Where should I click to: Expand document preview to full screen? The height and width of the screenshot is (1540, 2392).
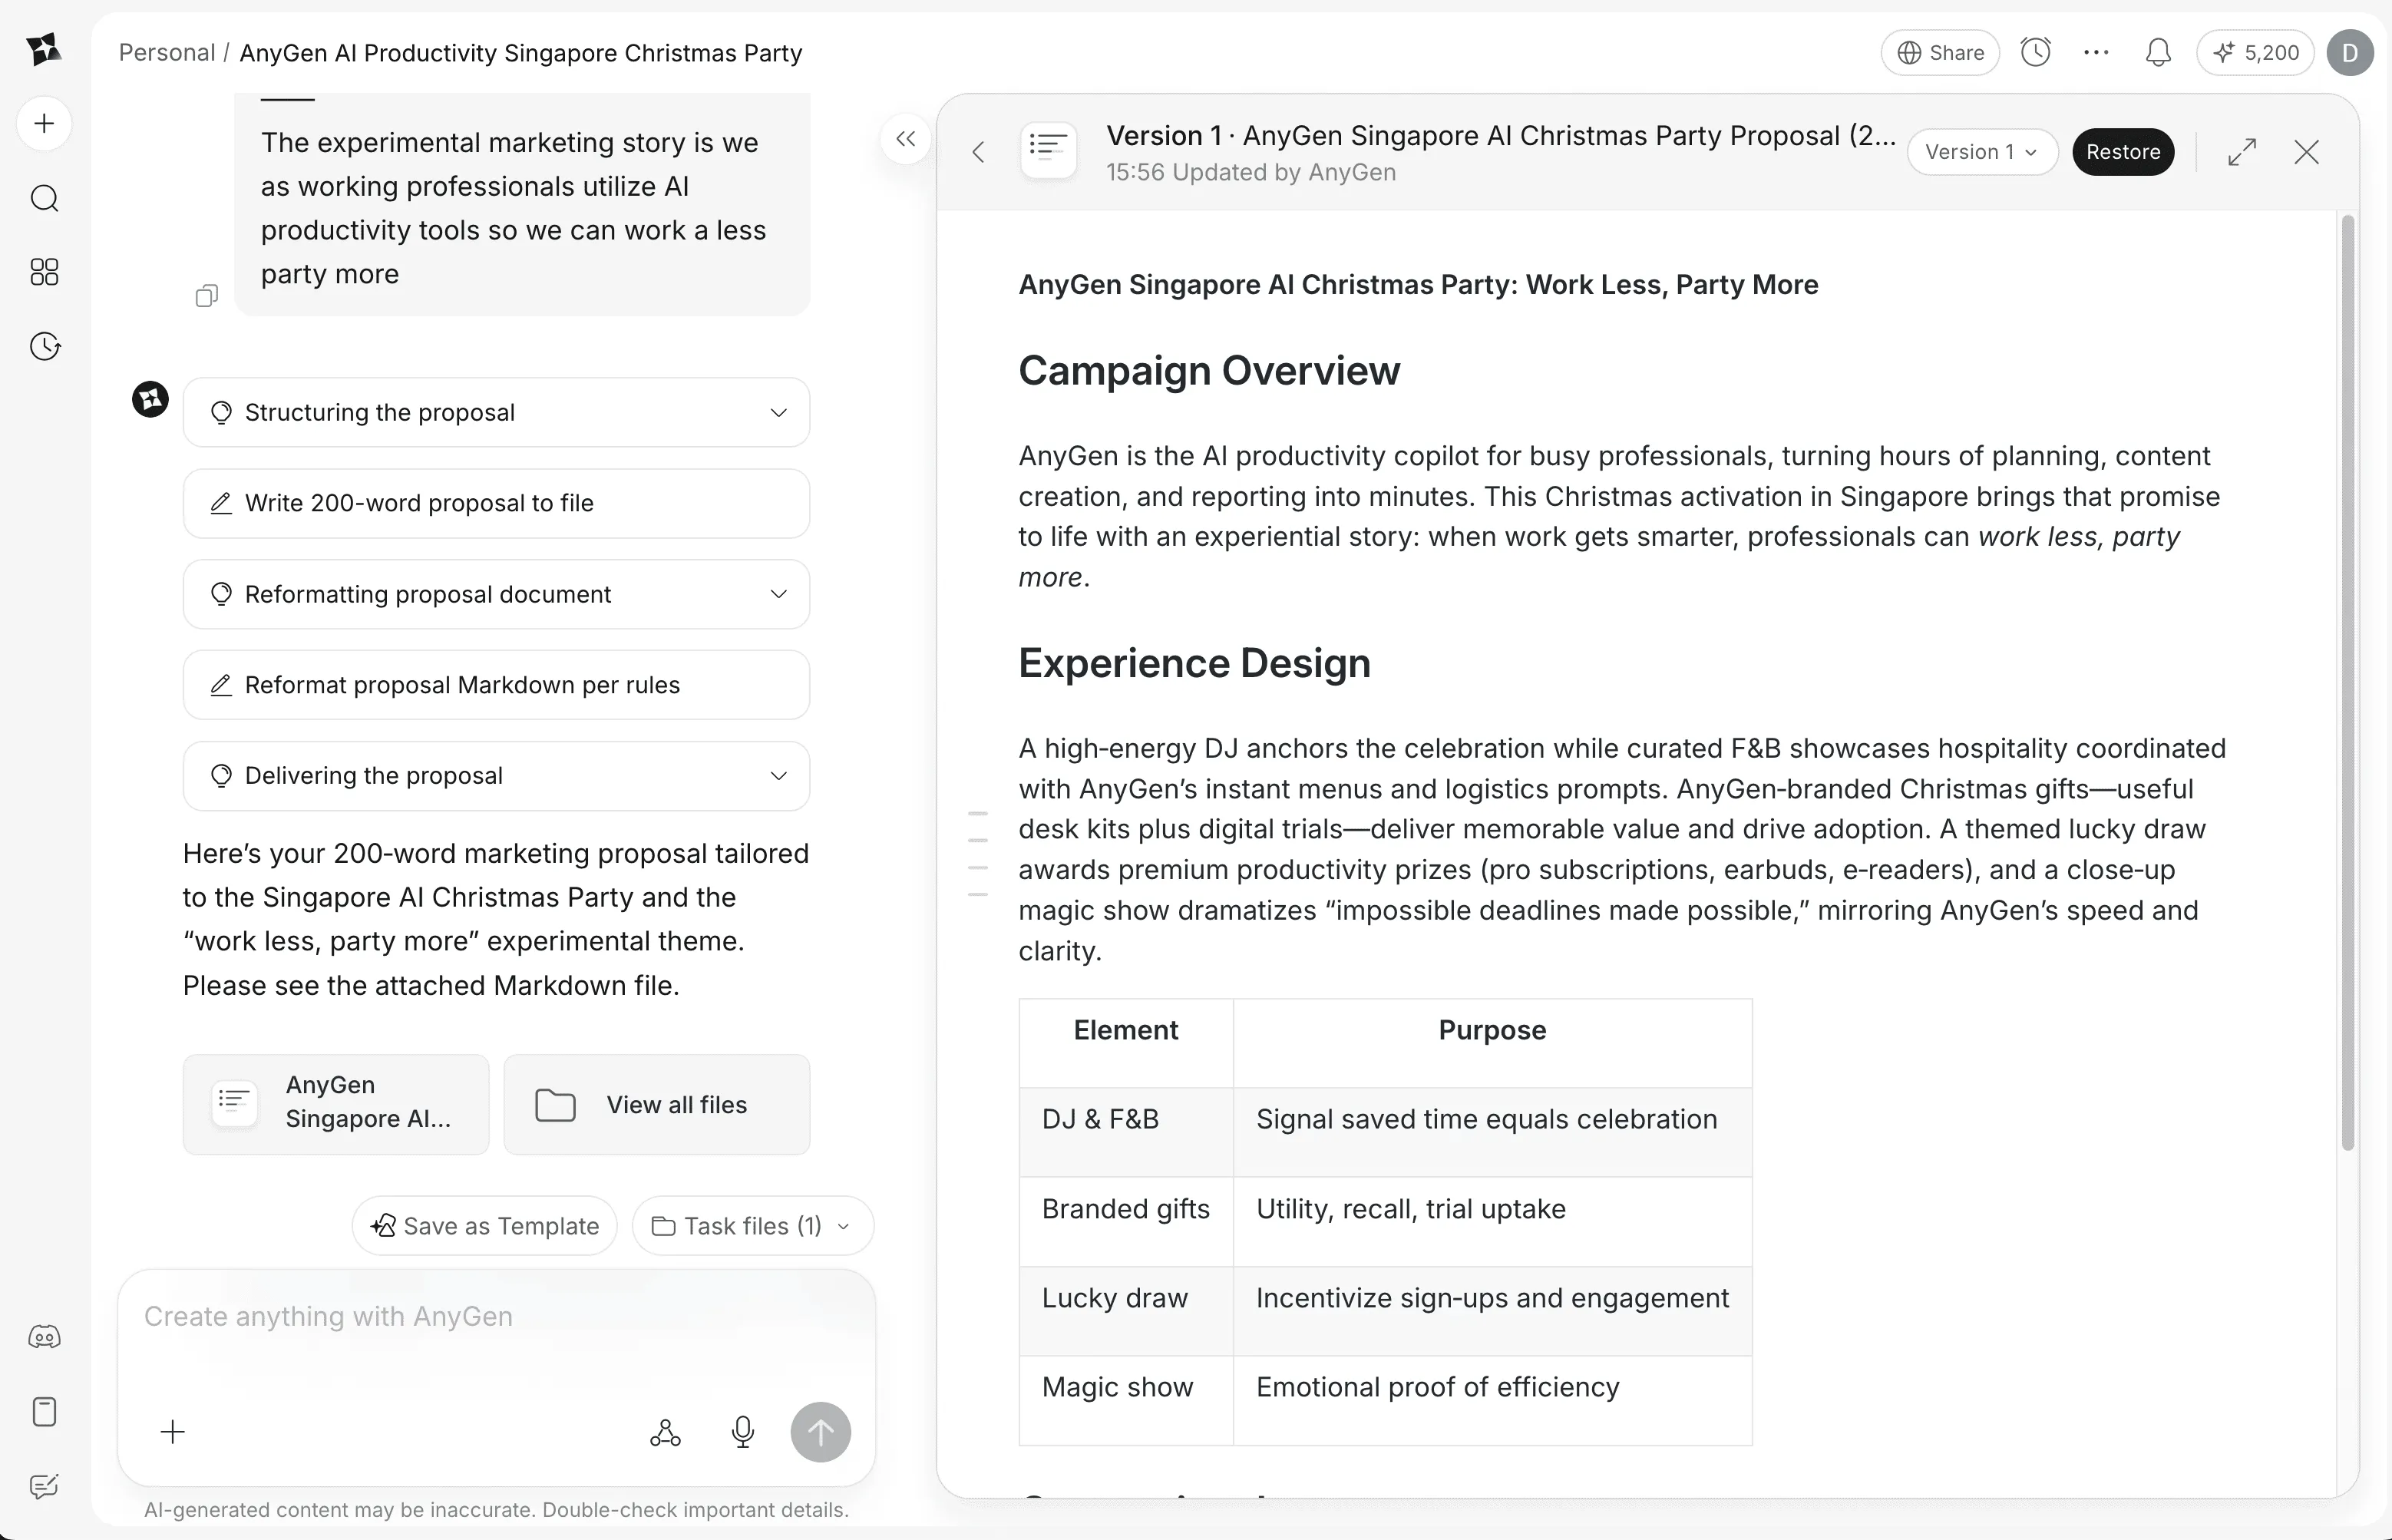click(x=2242, y=152)
